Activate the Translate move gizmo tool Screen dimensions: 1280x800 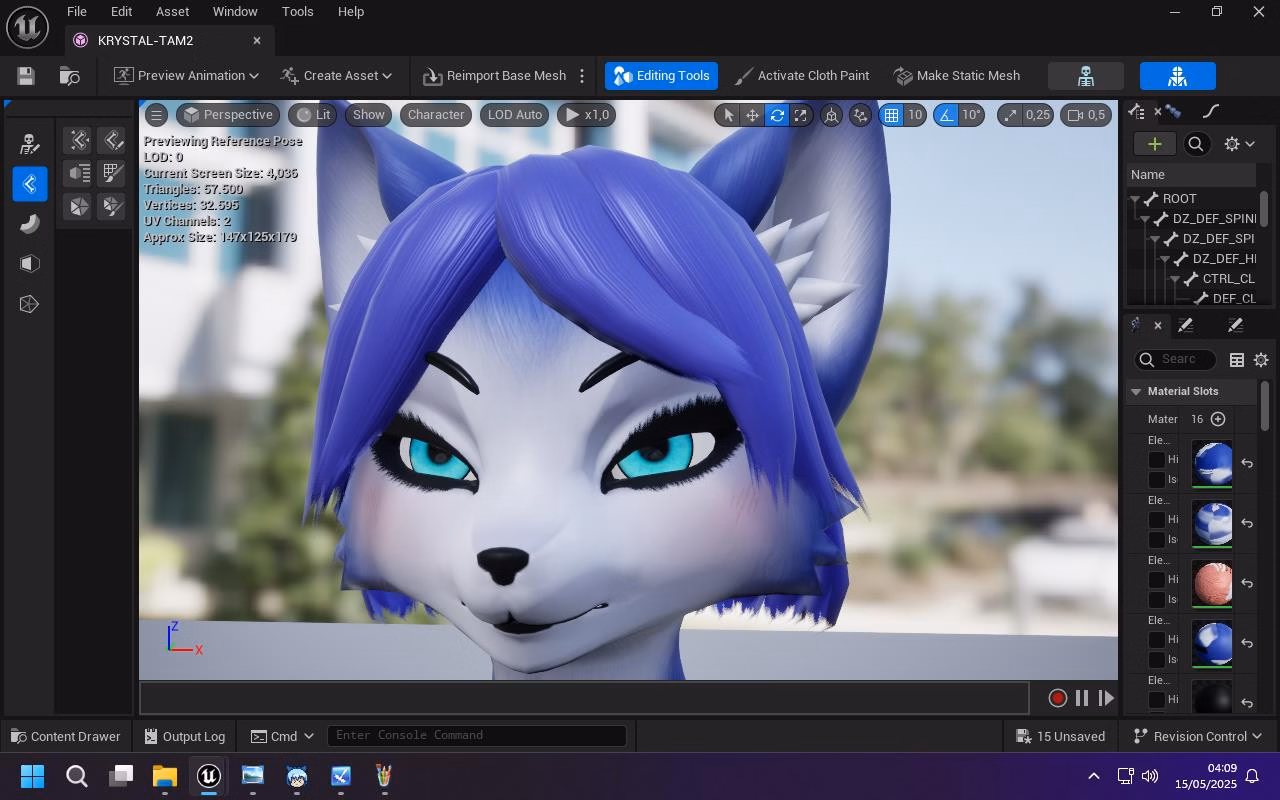pos(752,115)
